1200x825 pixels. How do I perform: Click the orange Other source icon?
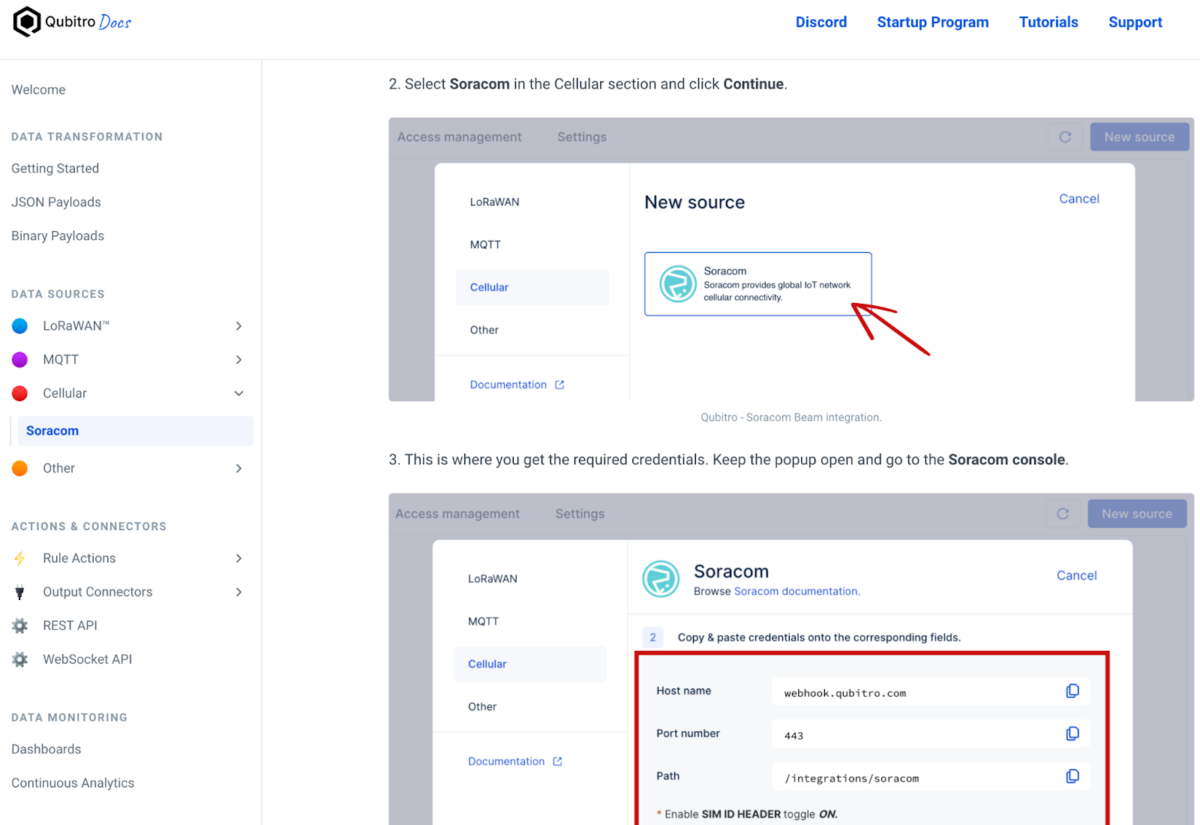[x=22, y=467]
